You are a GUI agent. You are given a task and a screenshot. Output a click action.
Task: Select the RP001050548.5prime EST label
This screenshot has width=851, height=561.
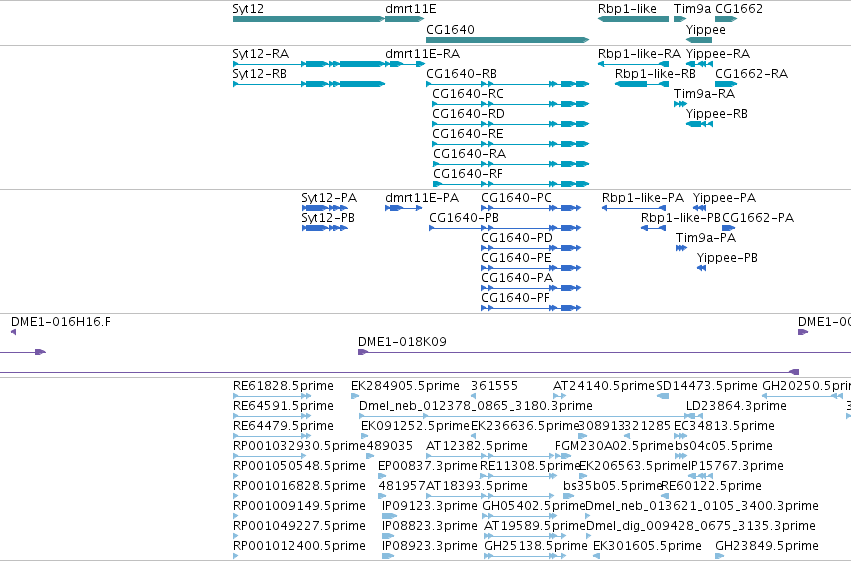tap(299, 467)
